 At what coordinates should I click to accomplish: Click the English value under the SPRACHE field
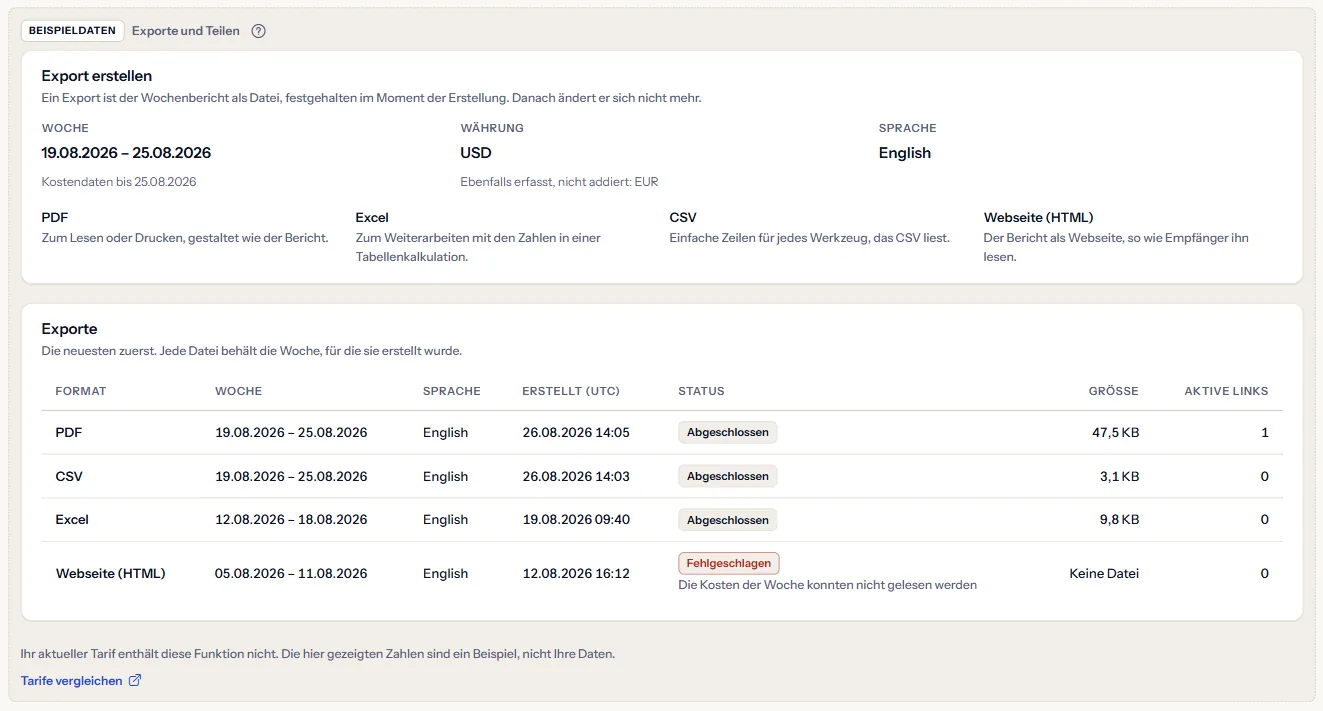coord(905,153)
